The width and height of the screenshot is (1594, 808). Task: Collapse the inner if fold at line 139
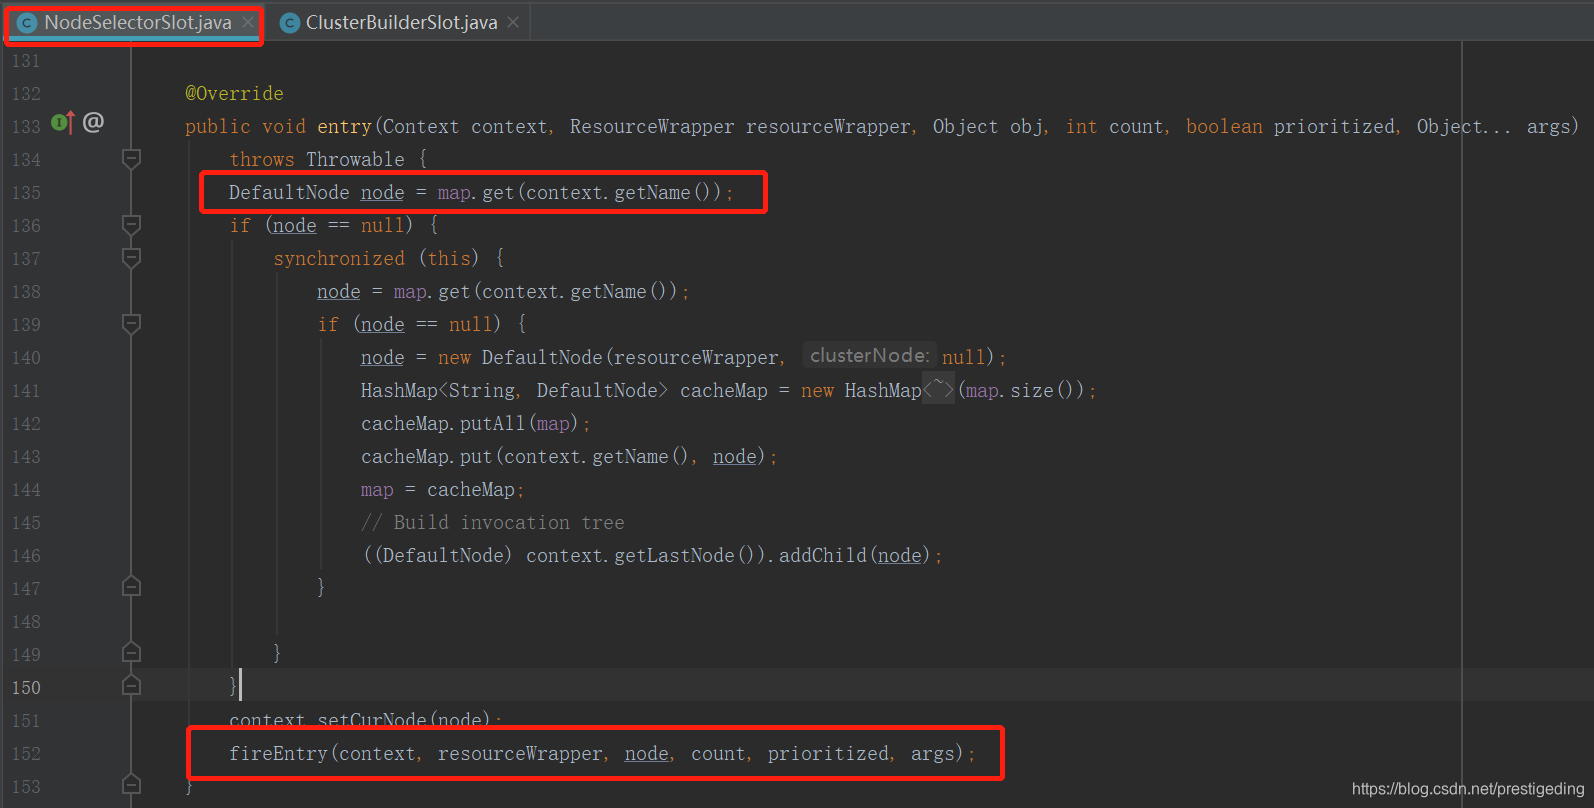131,323
